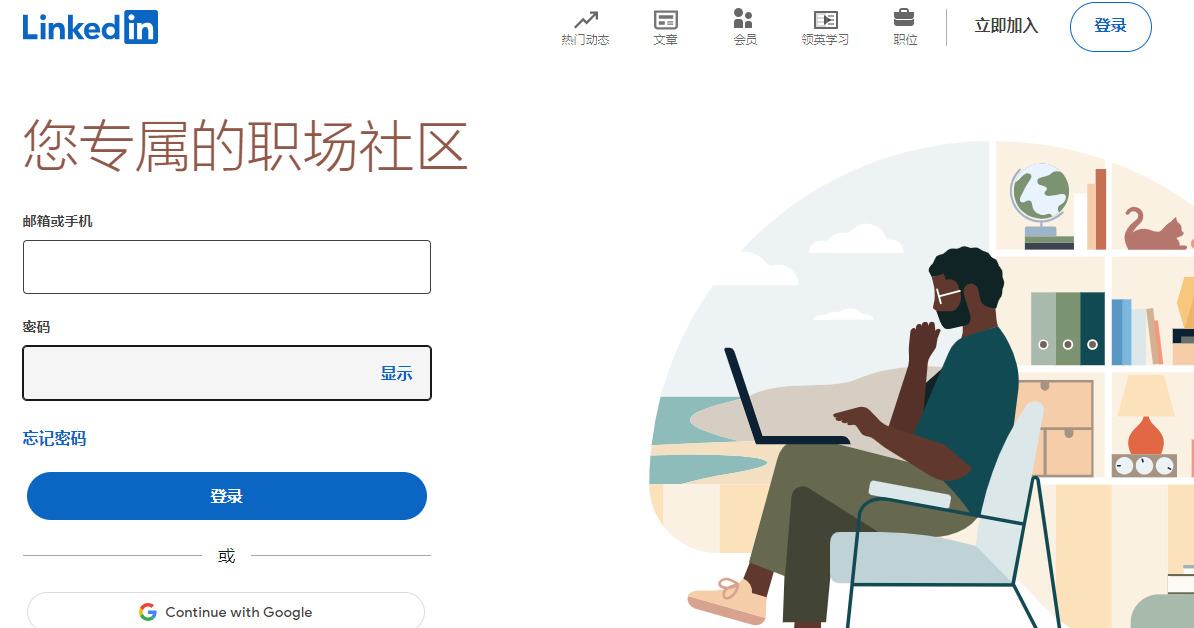The height and width of the screenshot is (628, 1194).
Task: Open the 忘记密码 forgot password link
Action: pyautogui.click(x=54, y=438)
